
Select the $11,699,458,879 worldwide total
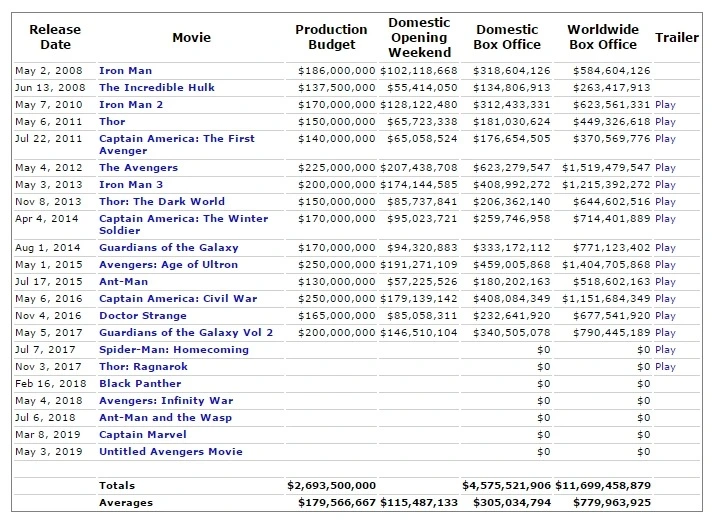pos(603,486)
